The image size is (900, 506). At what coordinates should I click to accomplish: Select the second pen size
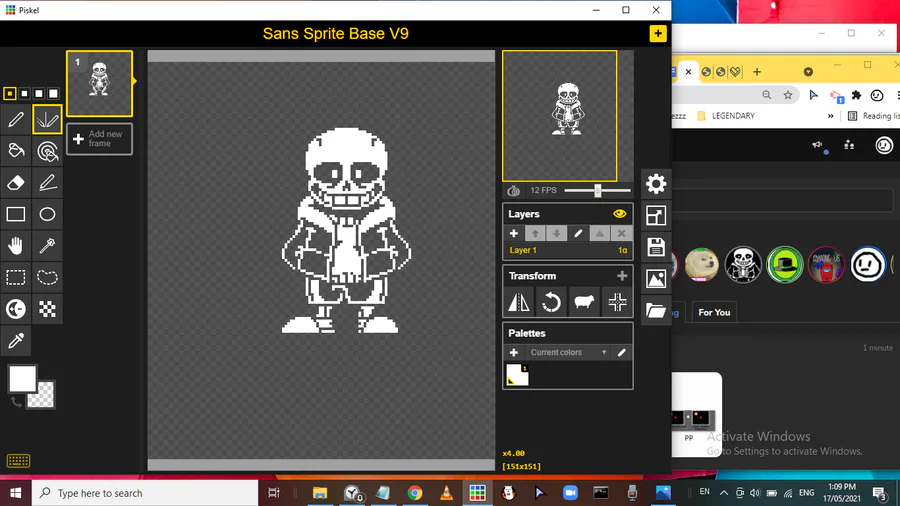pyautogui.click(x=24, y=94)
